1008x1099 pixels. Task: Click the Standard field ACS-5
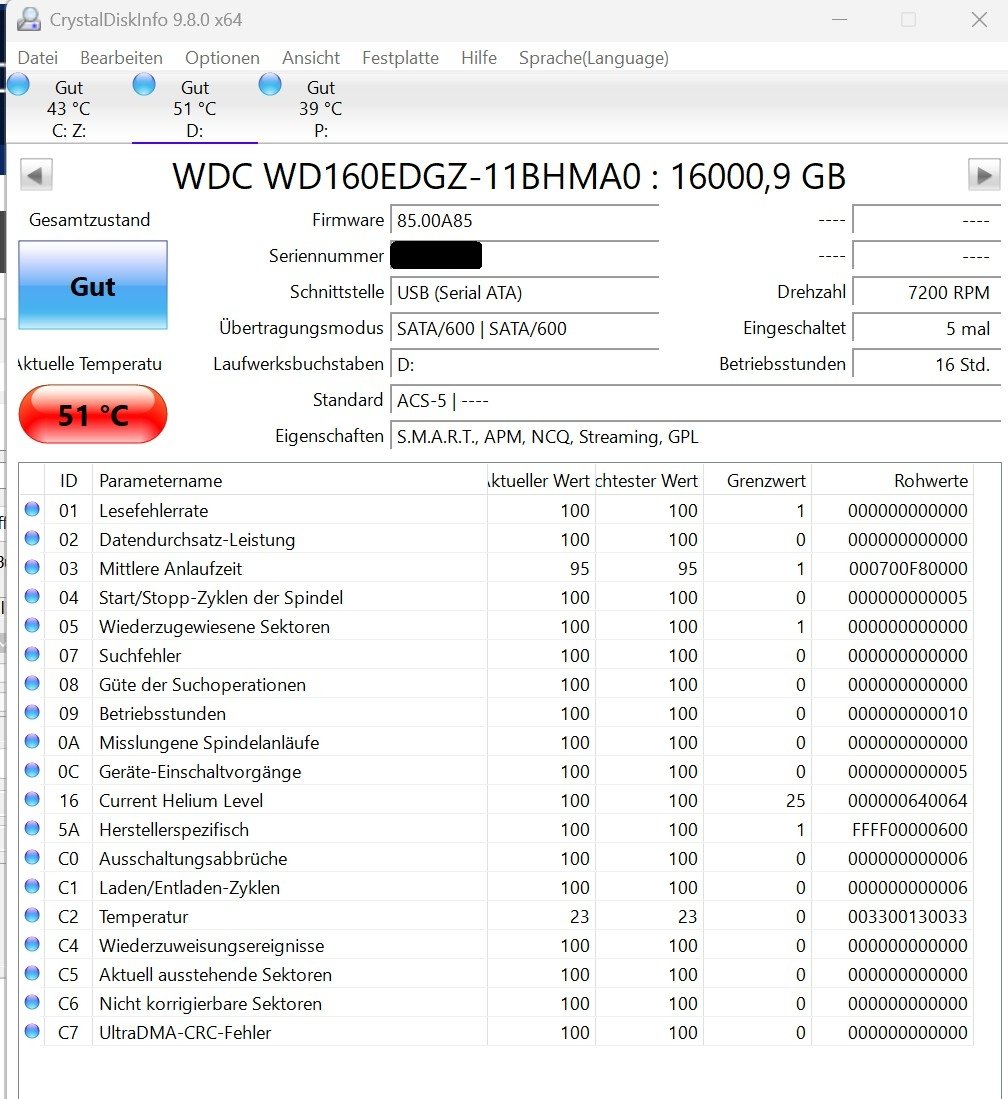(695, 400)
